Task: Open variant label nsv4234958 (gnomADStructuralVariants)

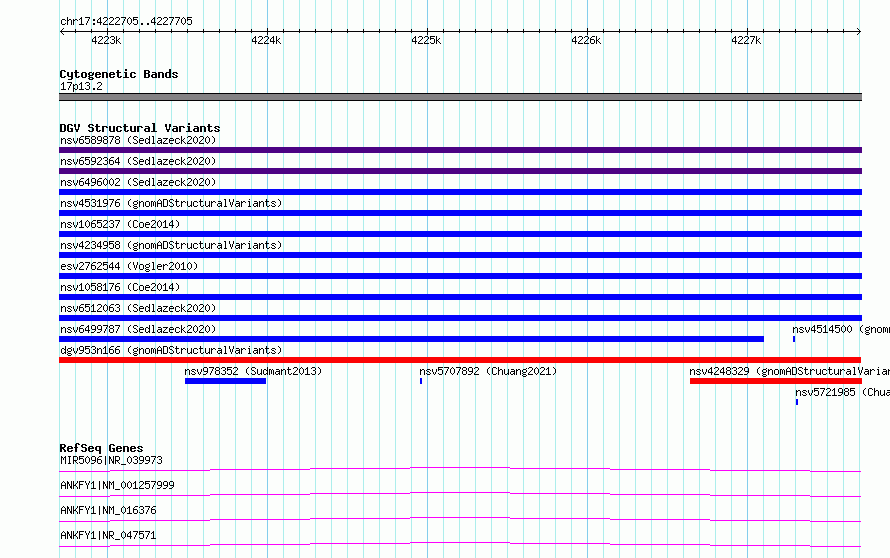Action: click(x=171, y=245)
